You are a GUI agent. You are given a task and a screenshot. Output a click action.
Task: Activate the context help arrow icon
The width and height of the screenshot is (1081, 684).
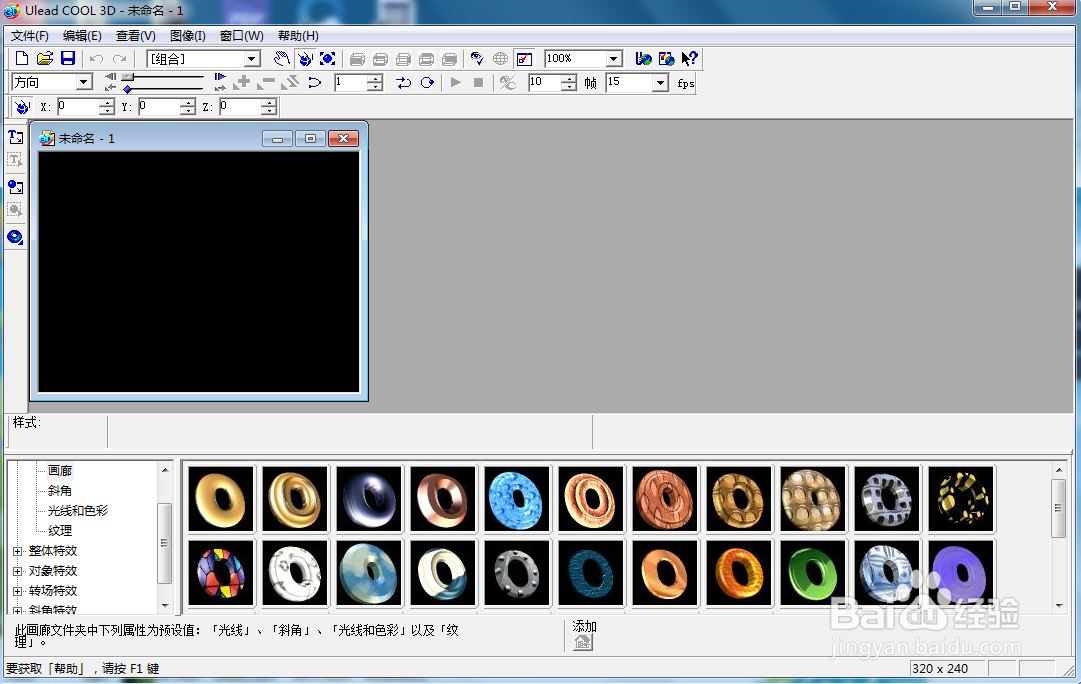coord(689,59)
